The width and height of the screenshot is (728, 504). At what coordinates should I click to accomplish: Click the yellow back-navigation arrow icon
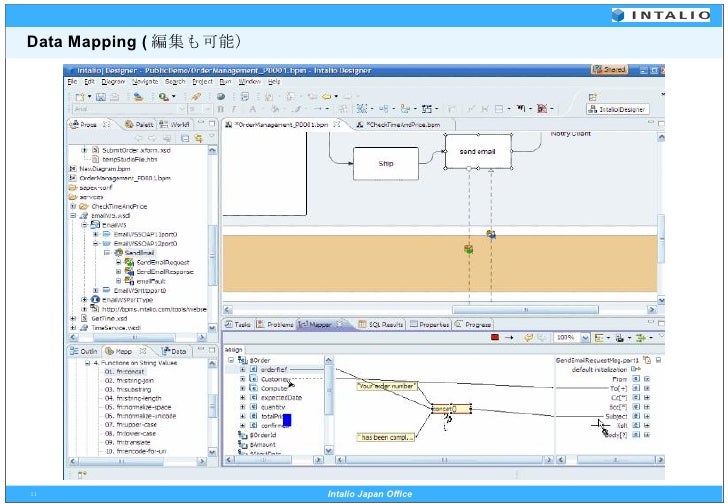[x=327, y=97]
